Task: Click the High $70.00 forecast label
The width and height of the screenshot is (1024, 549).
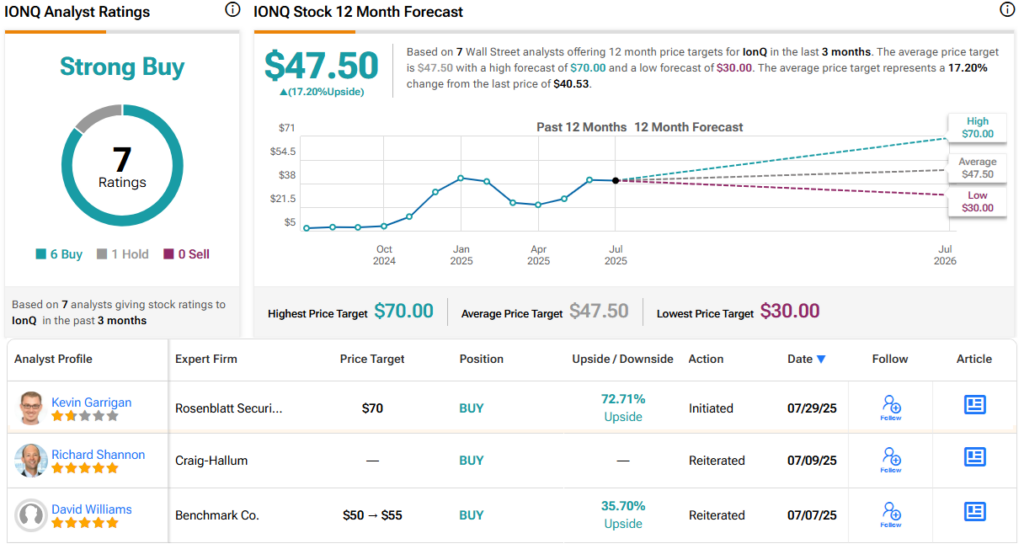Action: [x=977, y=127]
